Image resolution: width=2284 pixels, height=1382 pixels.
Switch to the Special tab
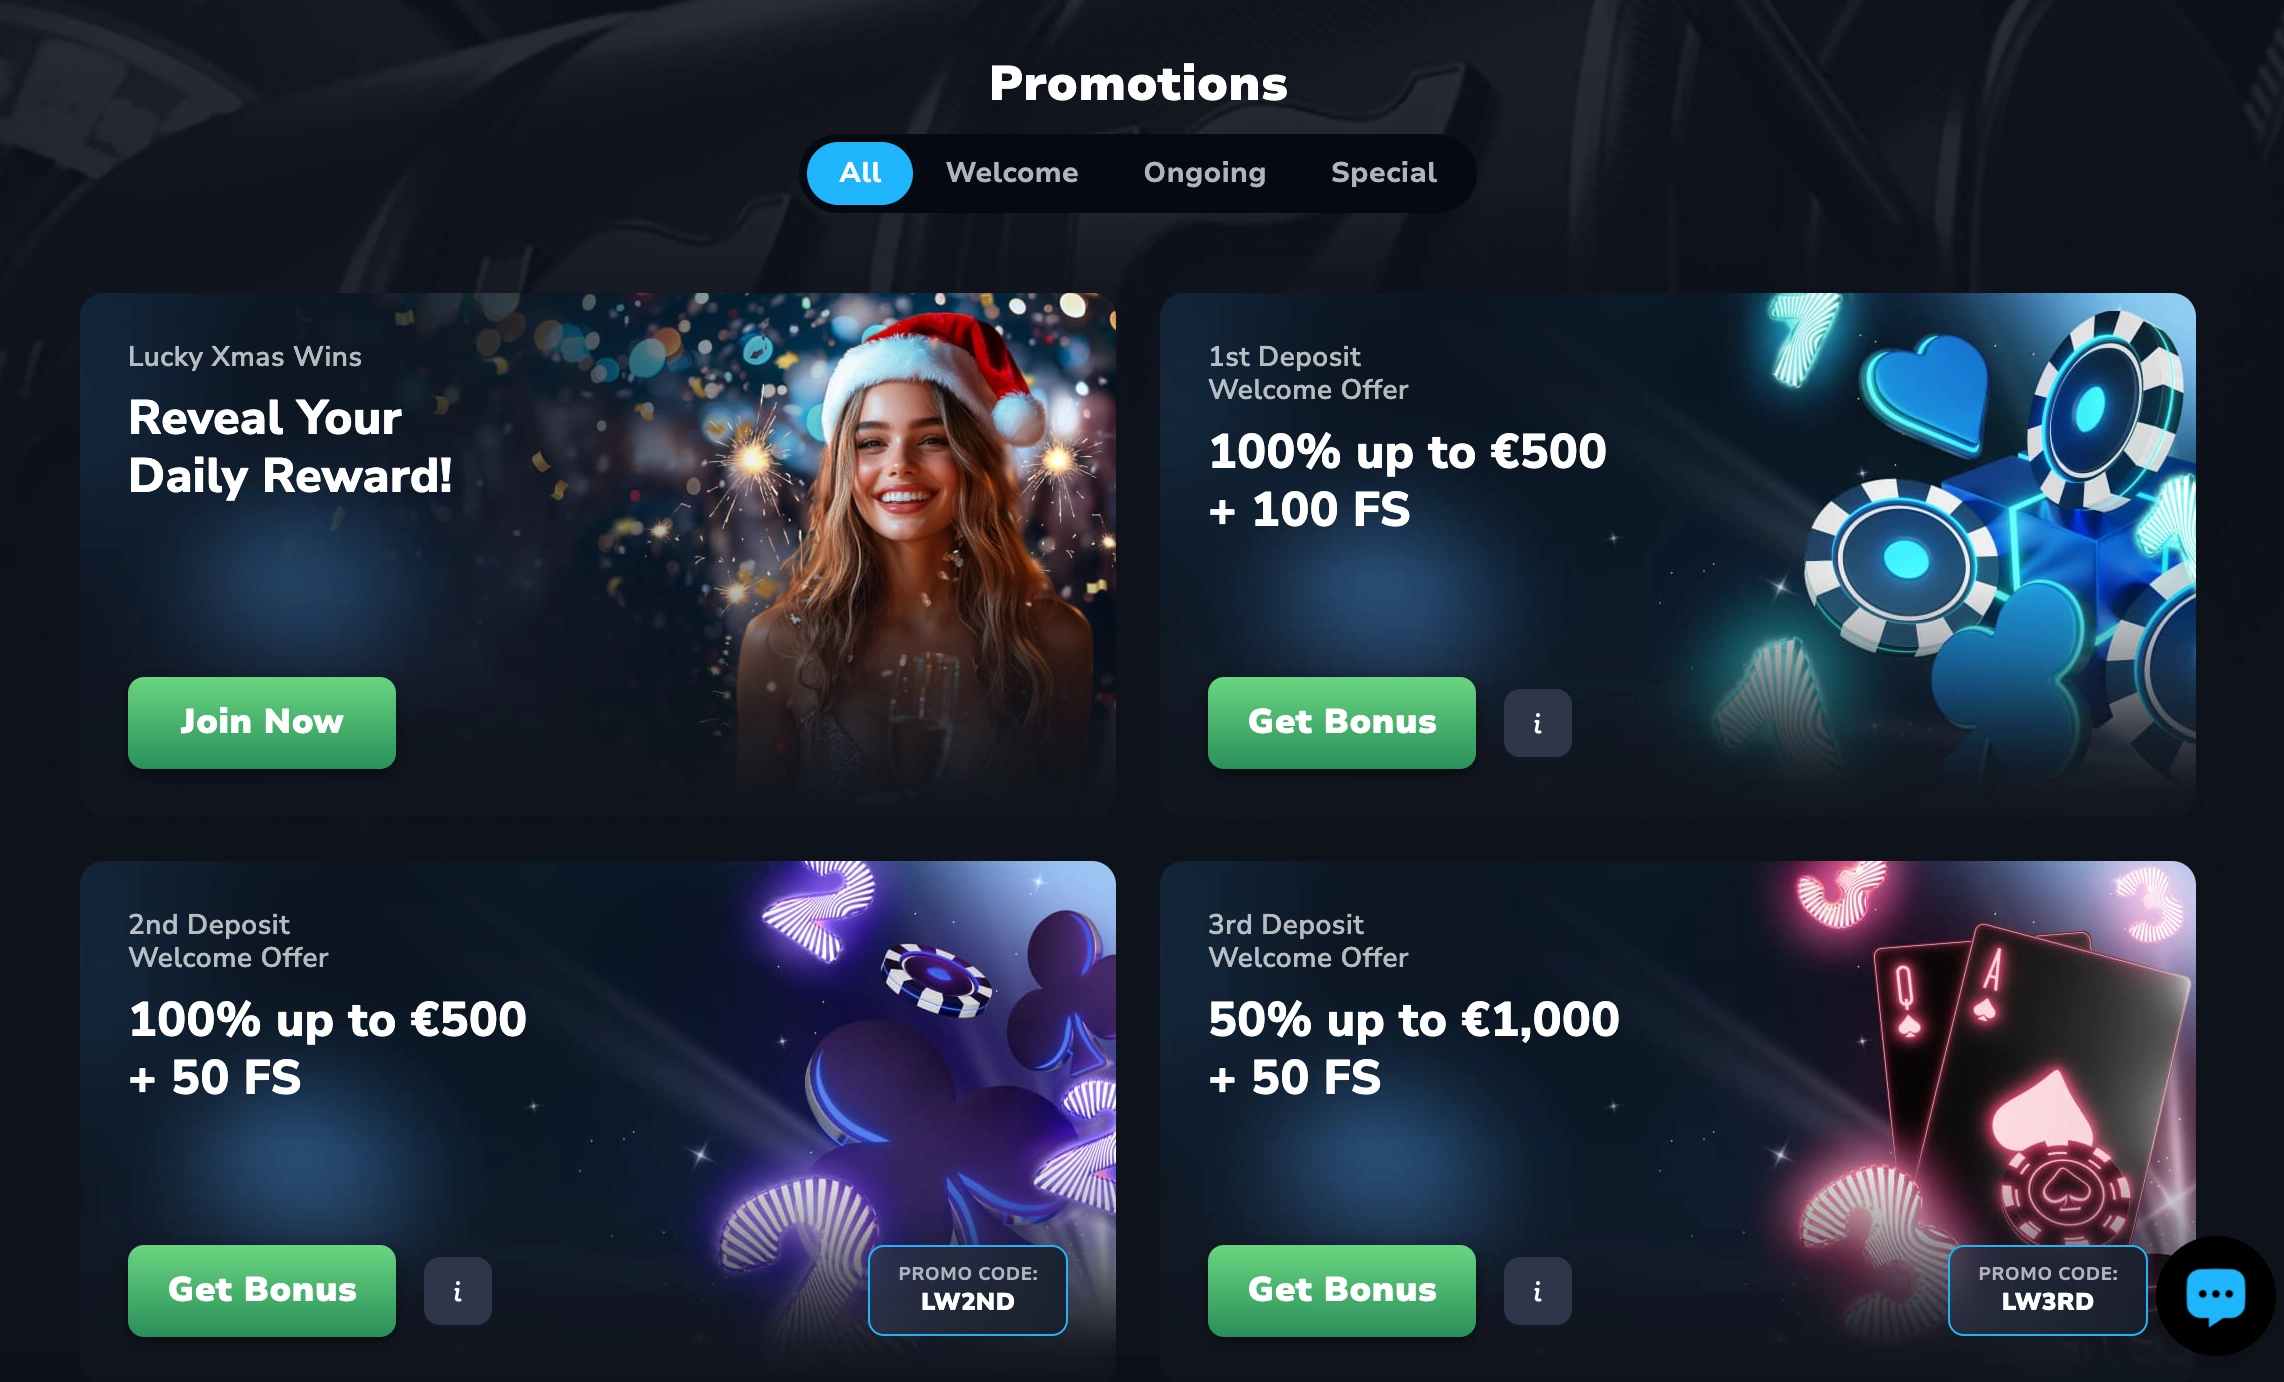click(1384, 173)
